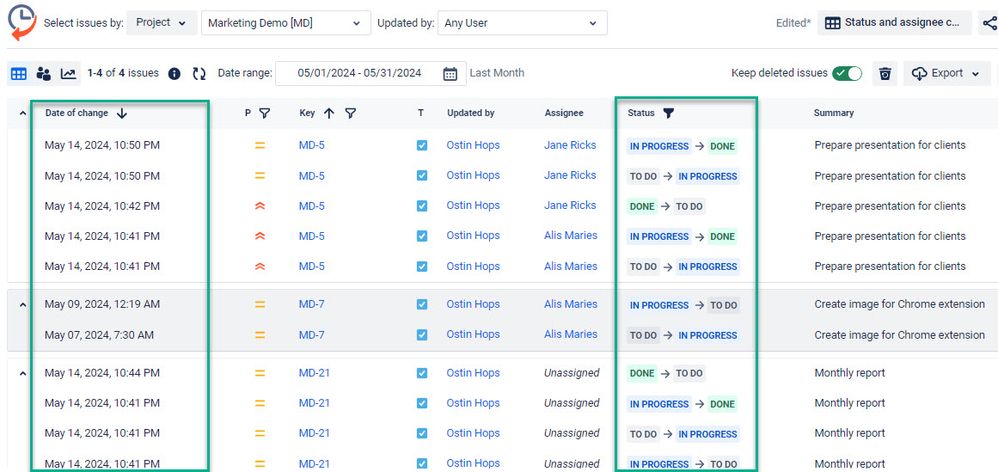Image resolution: width=998 pixels, height=472 pixels.
Task: Click the Updated by column header
Action: coord(471,113)
